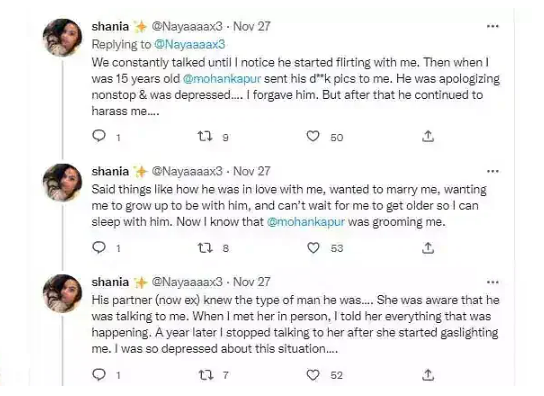
Task: Open shania's avatar on third tweet
Action: (62, 293)
